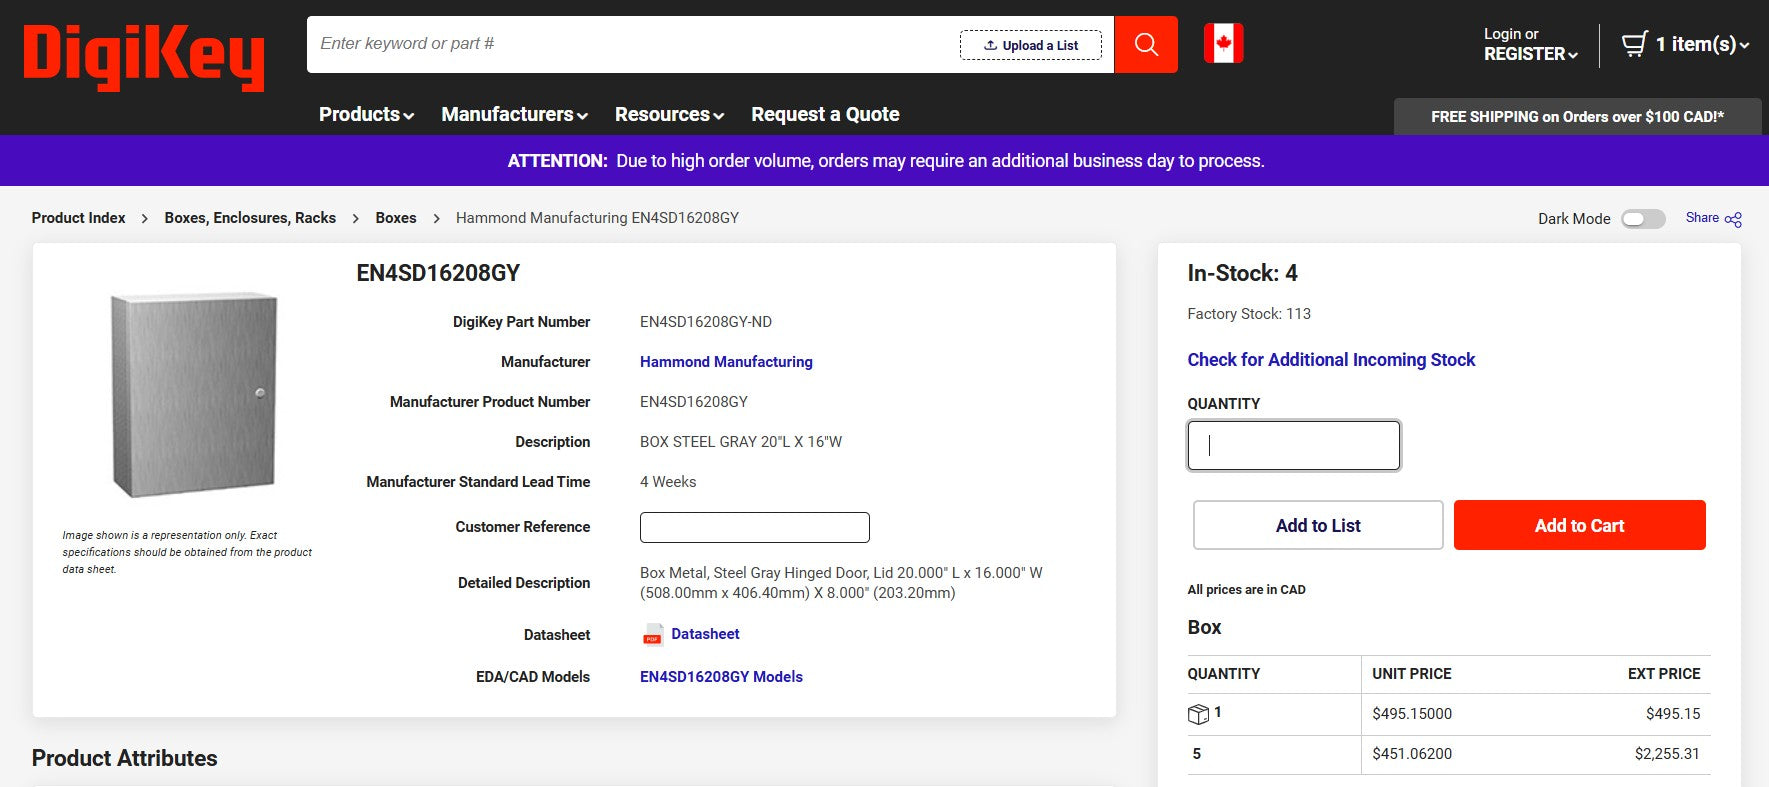Viewport: 1769px width, 787px height.
Task: Click the $495.15000 unit price
Action: click(1412, 714)
